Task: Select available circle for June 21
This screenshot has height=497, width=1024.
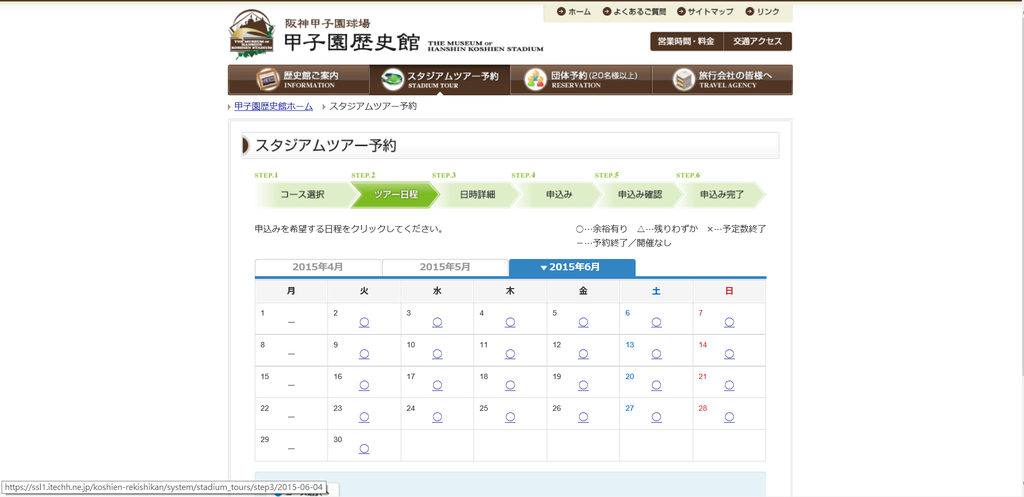Action: tap(729, 386)
